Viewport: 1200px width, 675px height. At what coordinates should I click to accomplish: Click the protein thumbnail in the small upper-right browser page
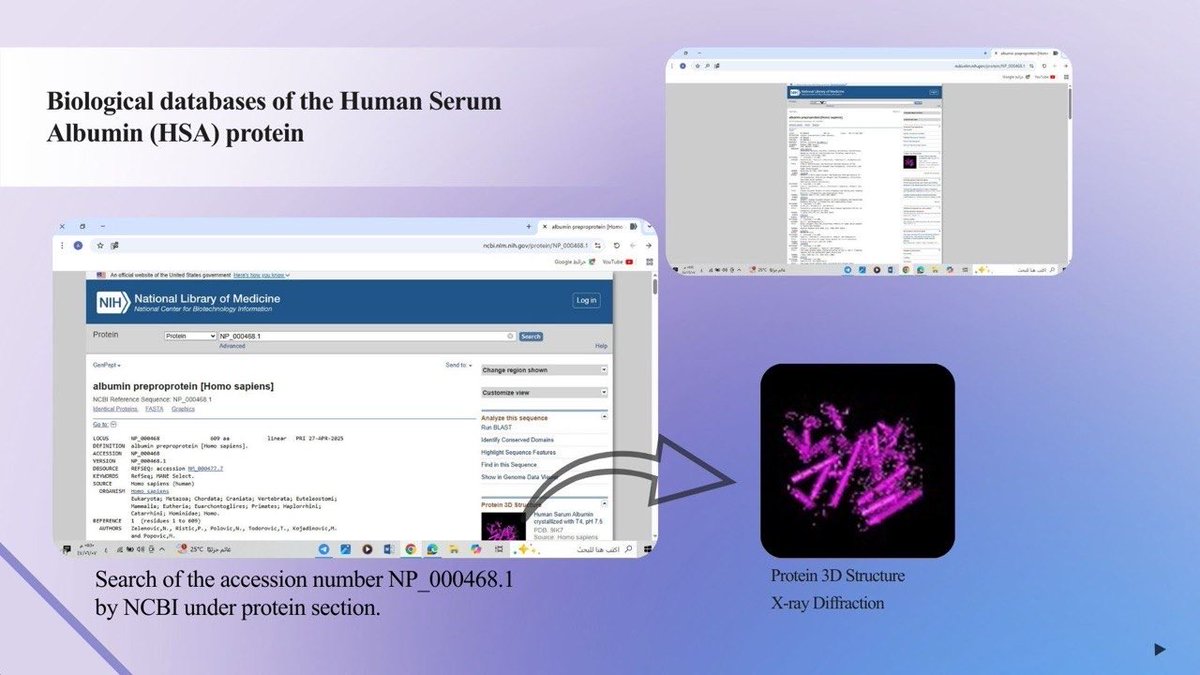(x=910, y=161)
